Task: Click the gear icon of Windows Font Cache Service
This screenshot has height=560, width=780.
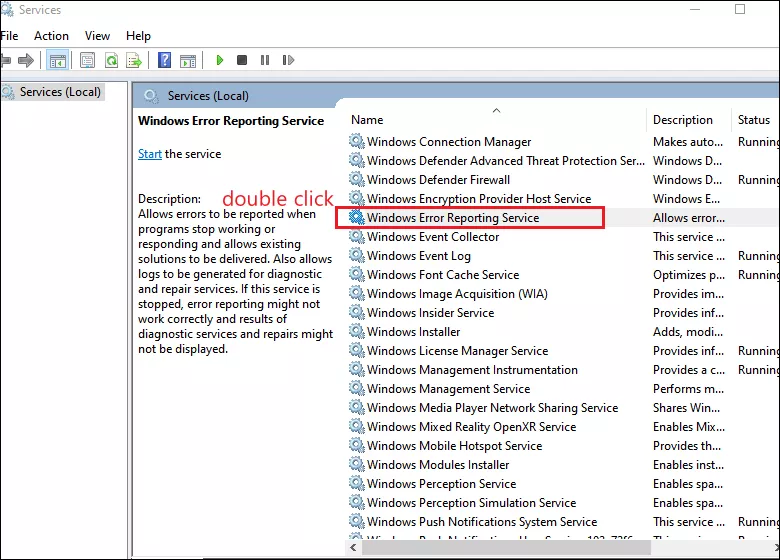Action: (356, 274)
